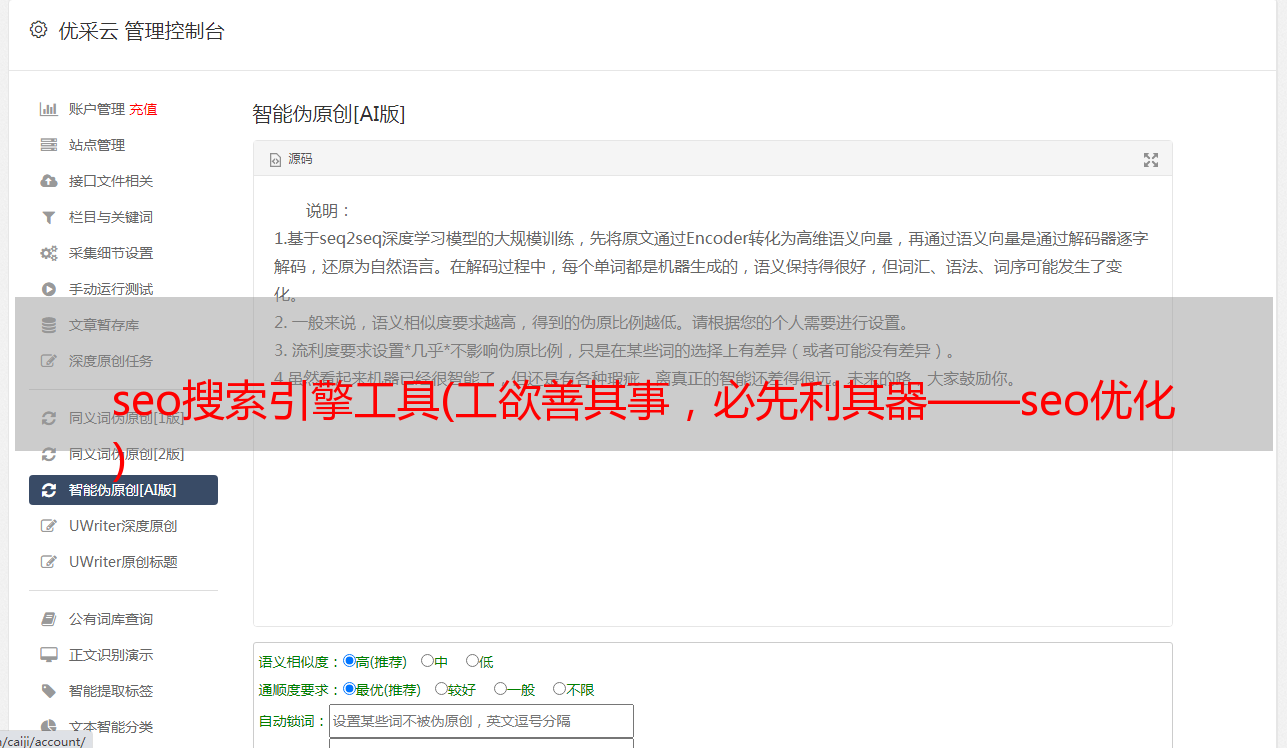
Task: Click the gear icon beside 优采云 title
Action: (38, 30)
